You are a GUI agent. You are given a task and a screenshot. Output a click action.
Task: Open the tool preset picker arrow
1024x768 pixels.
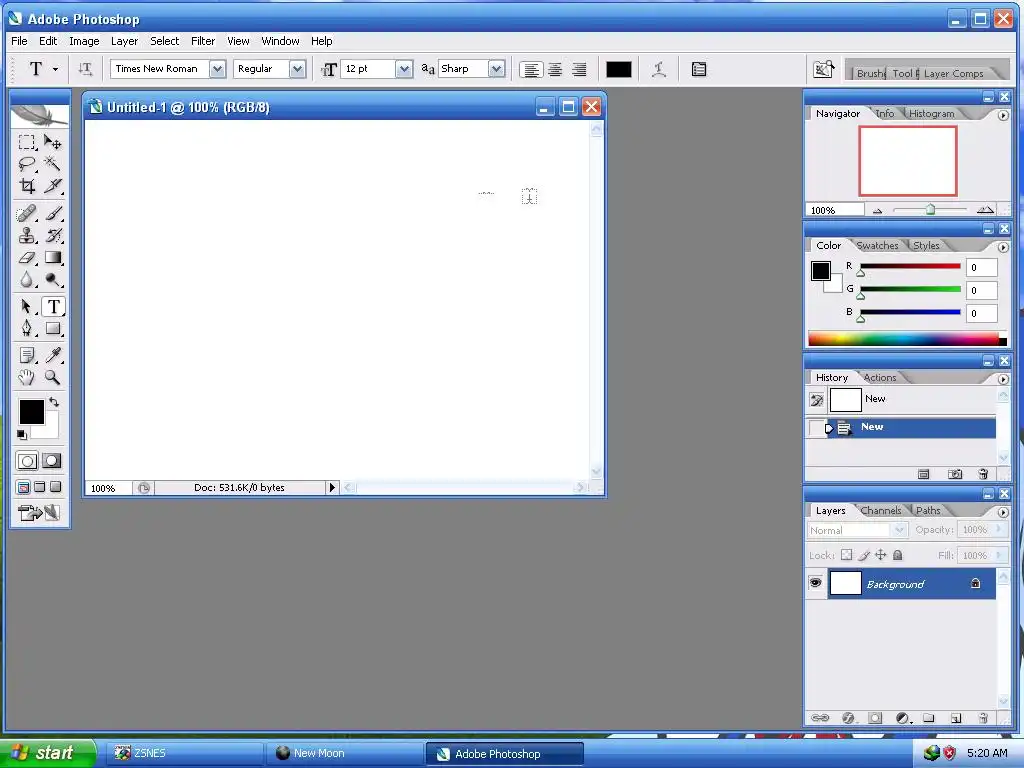tap(56, 69)
